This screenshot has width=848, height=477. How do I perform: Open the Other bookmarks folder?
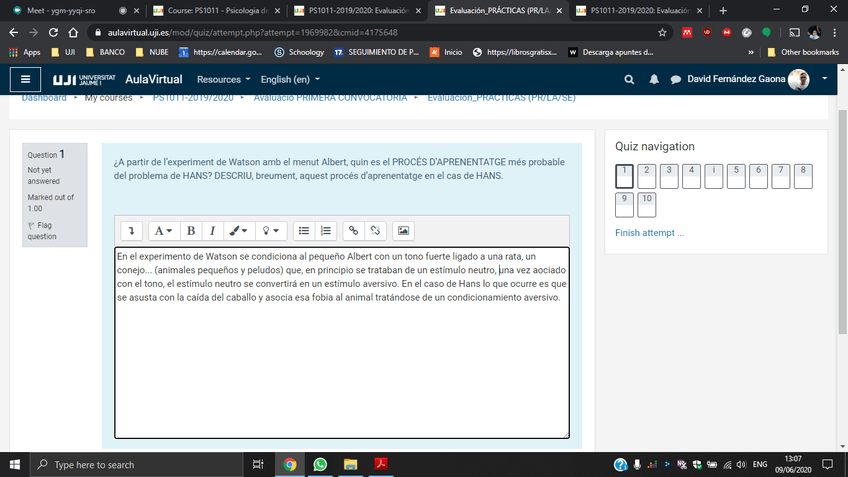[x=803, y=52]
